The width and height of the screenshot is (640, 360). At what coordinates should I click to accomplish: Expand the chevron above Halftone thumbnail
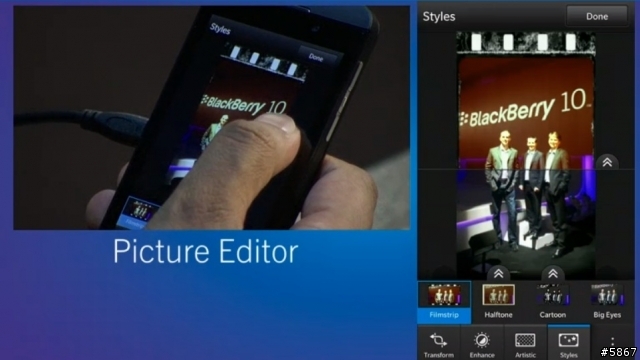coord(498,273)
